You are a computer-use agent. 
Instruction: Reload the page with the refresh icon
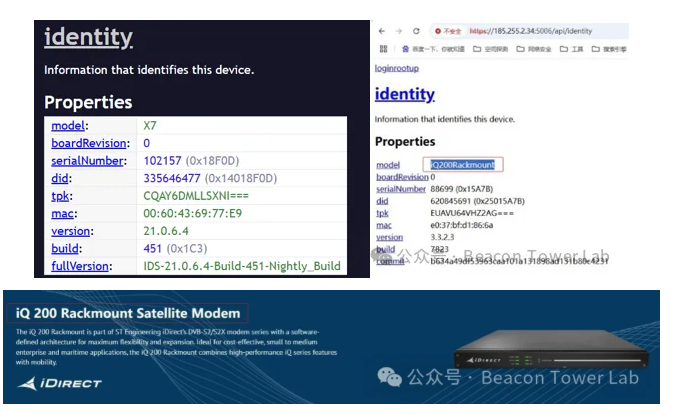pyautogui.click(x=416, y=31)
